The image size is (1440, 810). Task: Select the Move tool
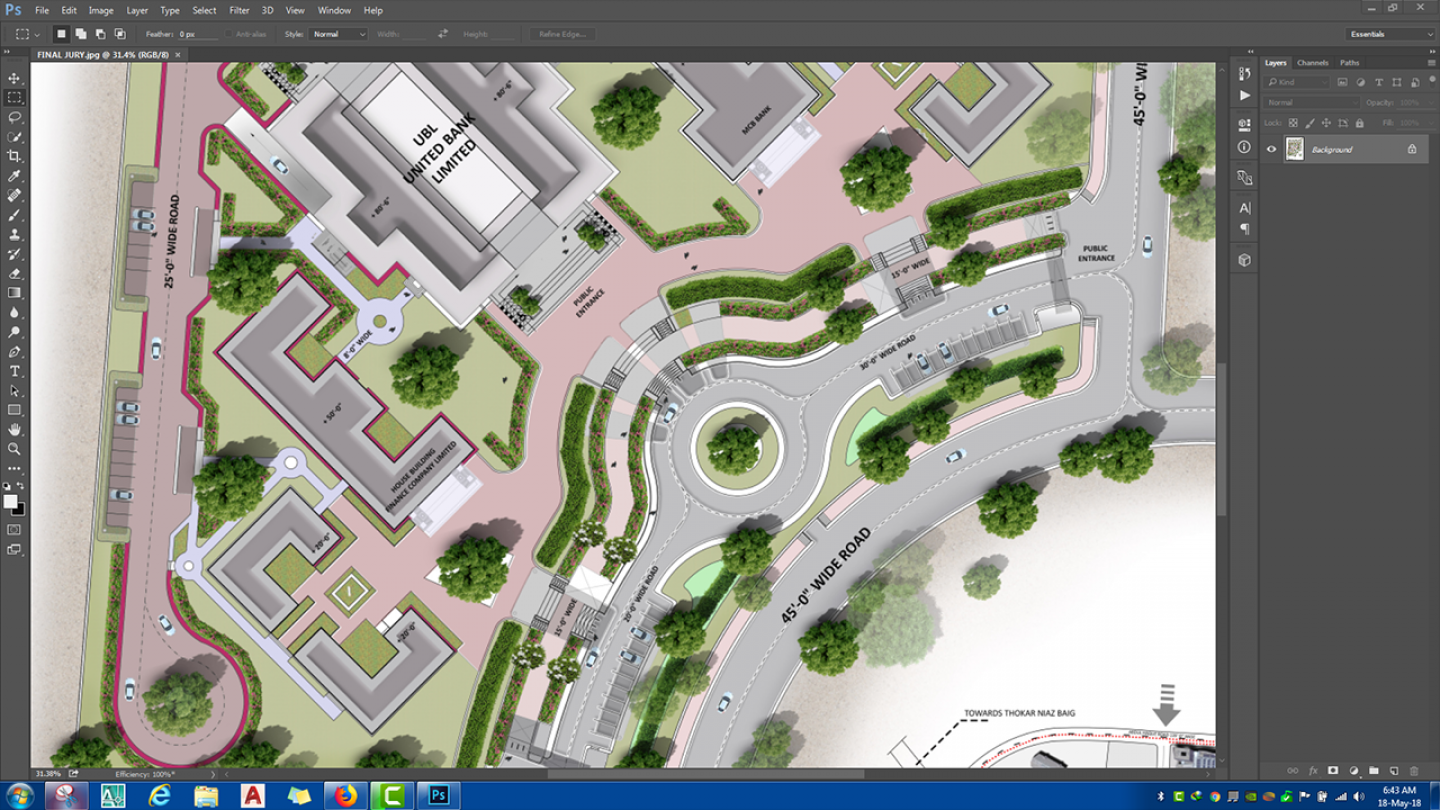point(14,78)
